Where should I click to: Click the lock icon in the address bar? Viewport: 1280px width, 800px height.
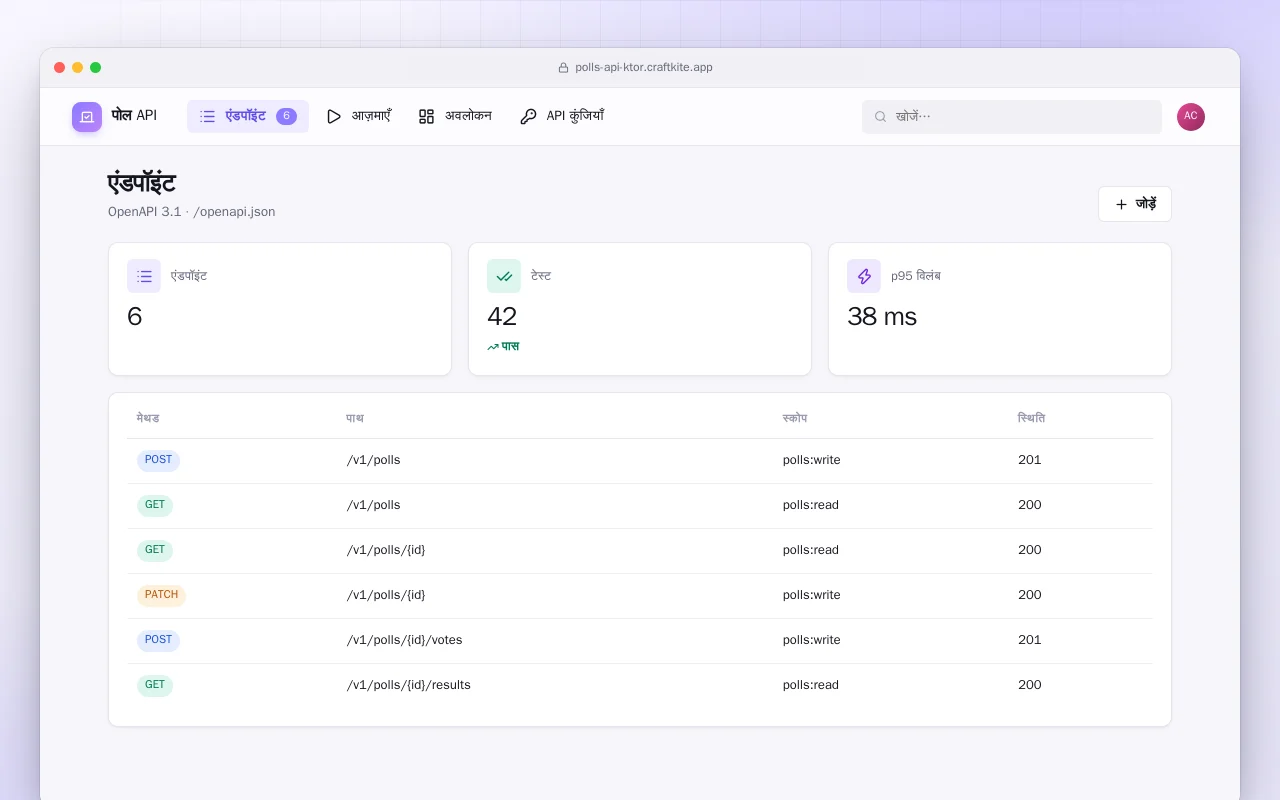coord(563,68)
